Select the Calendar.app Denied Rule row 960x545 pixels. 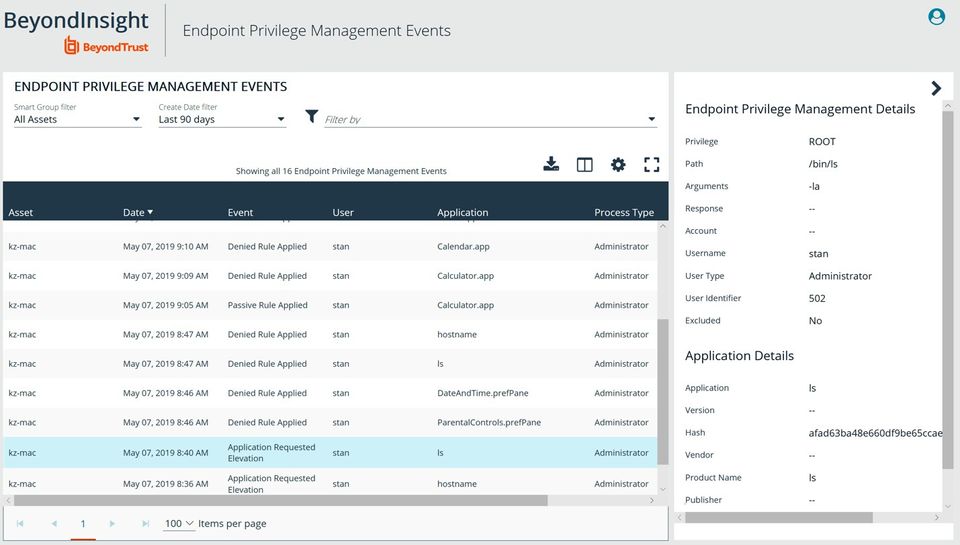(330, 246)
